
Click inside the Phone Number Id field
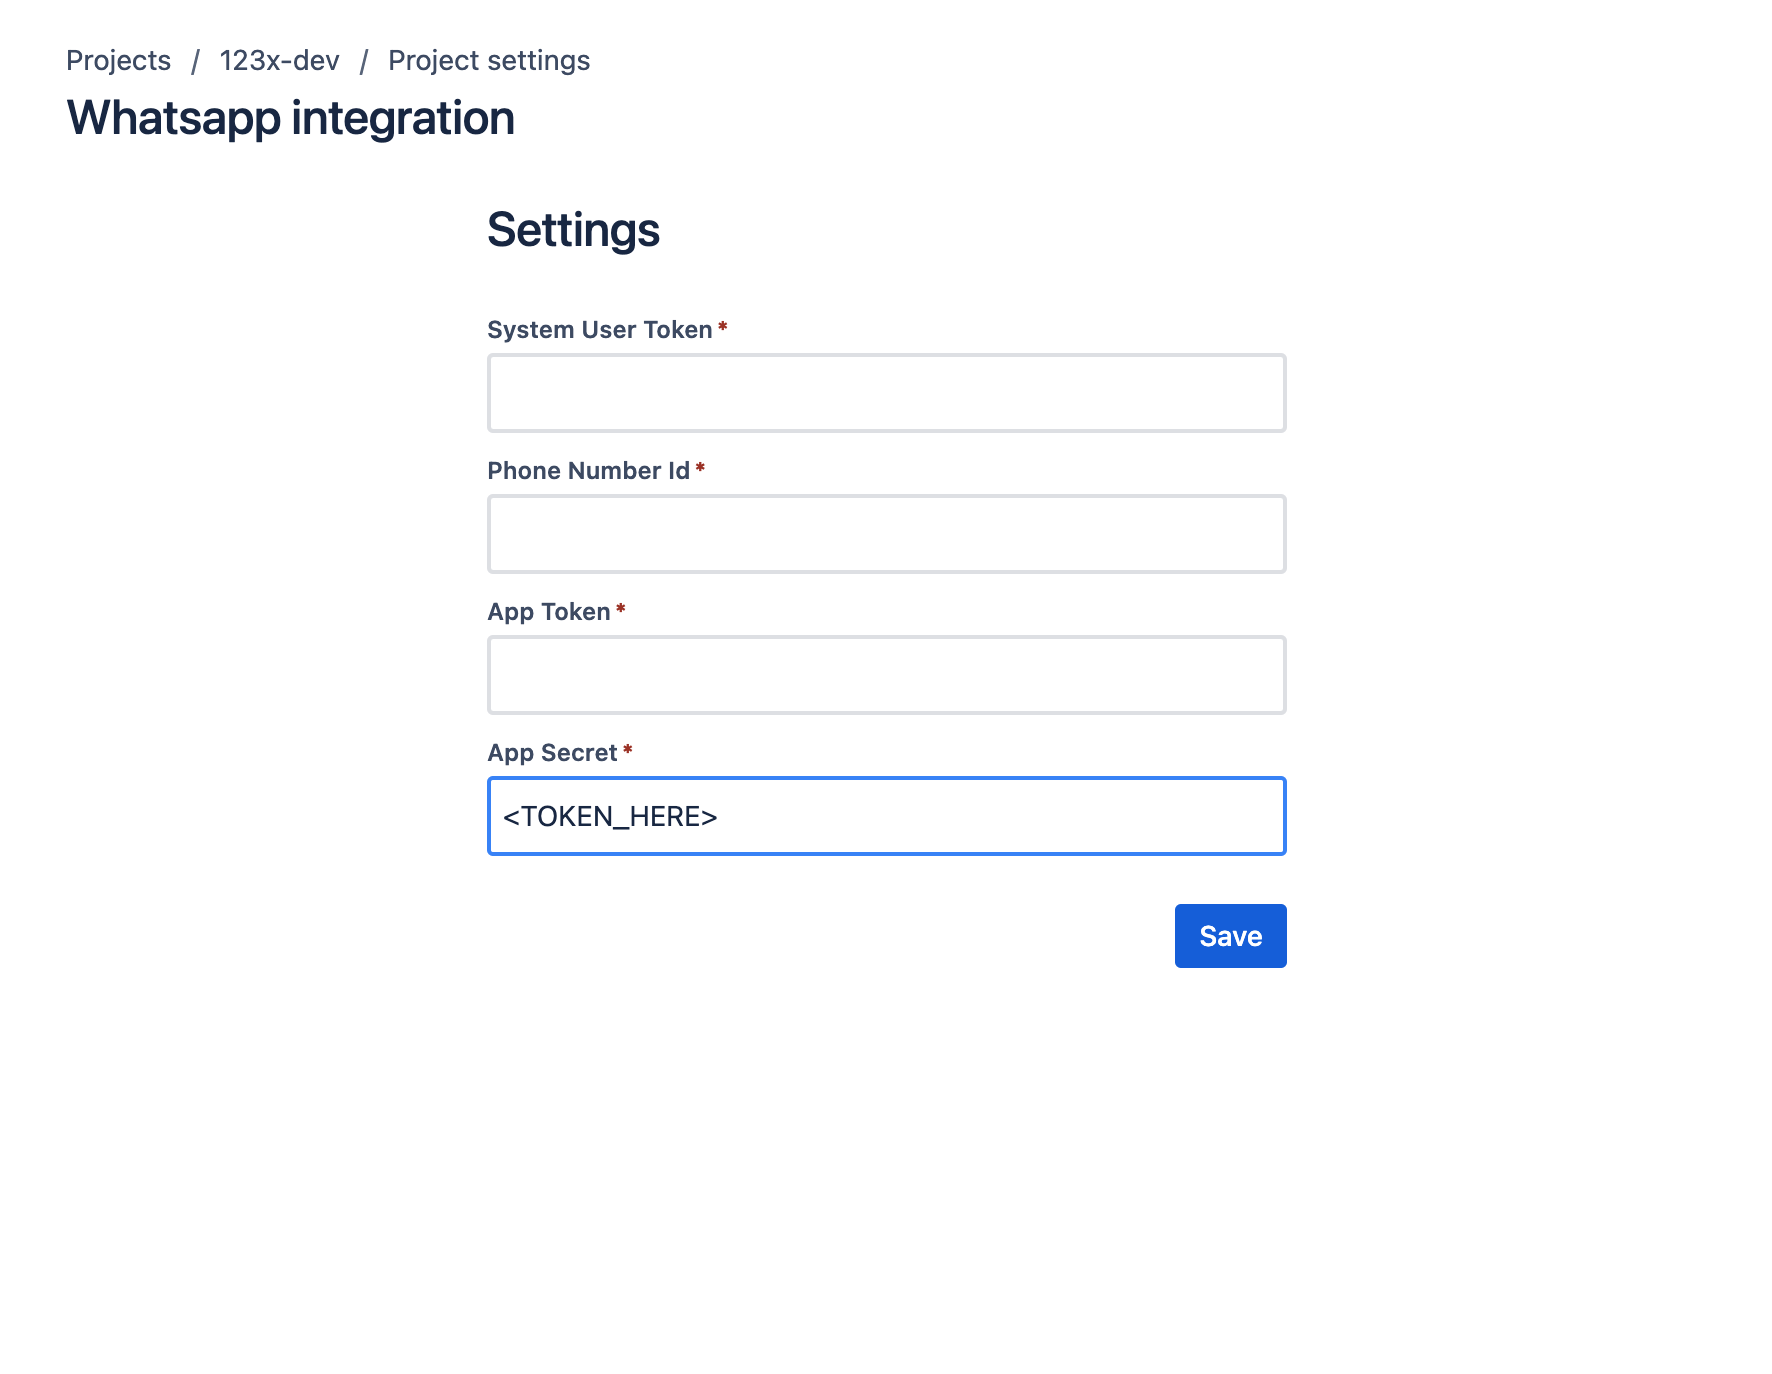[x=886, y=533]
